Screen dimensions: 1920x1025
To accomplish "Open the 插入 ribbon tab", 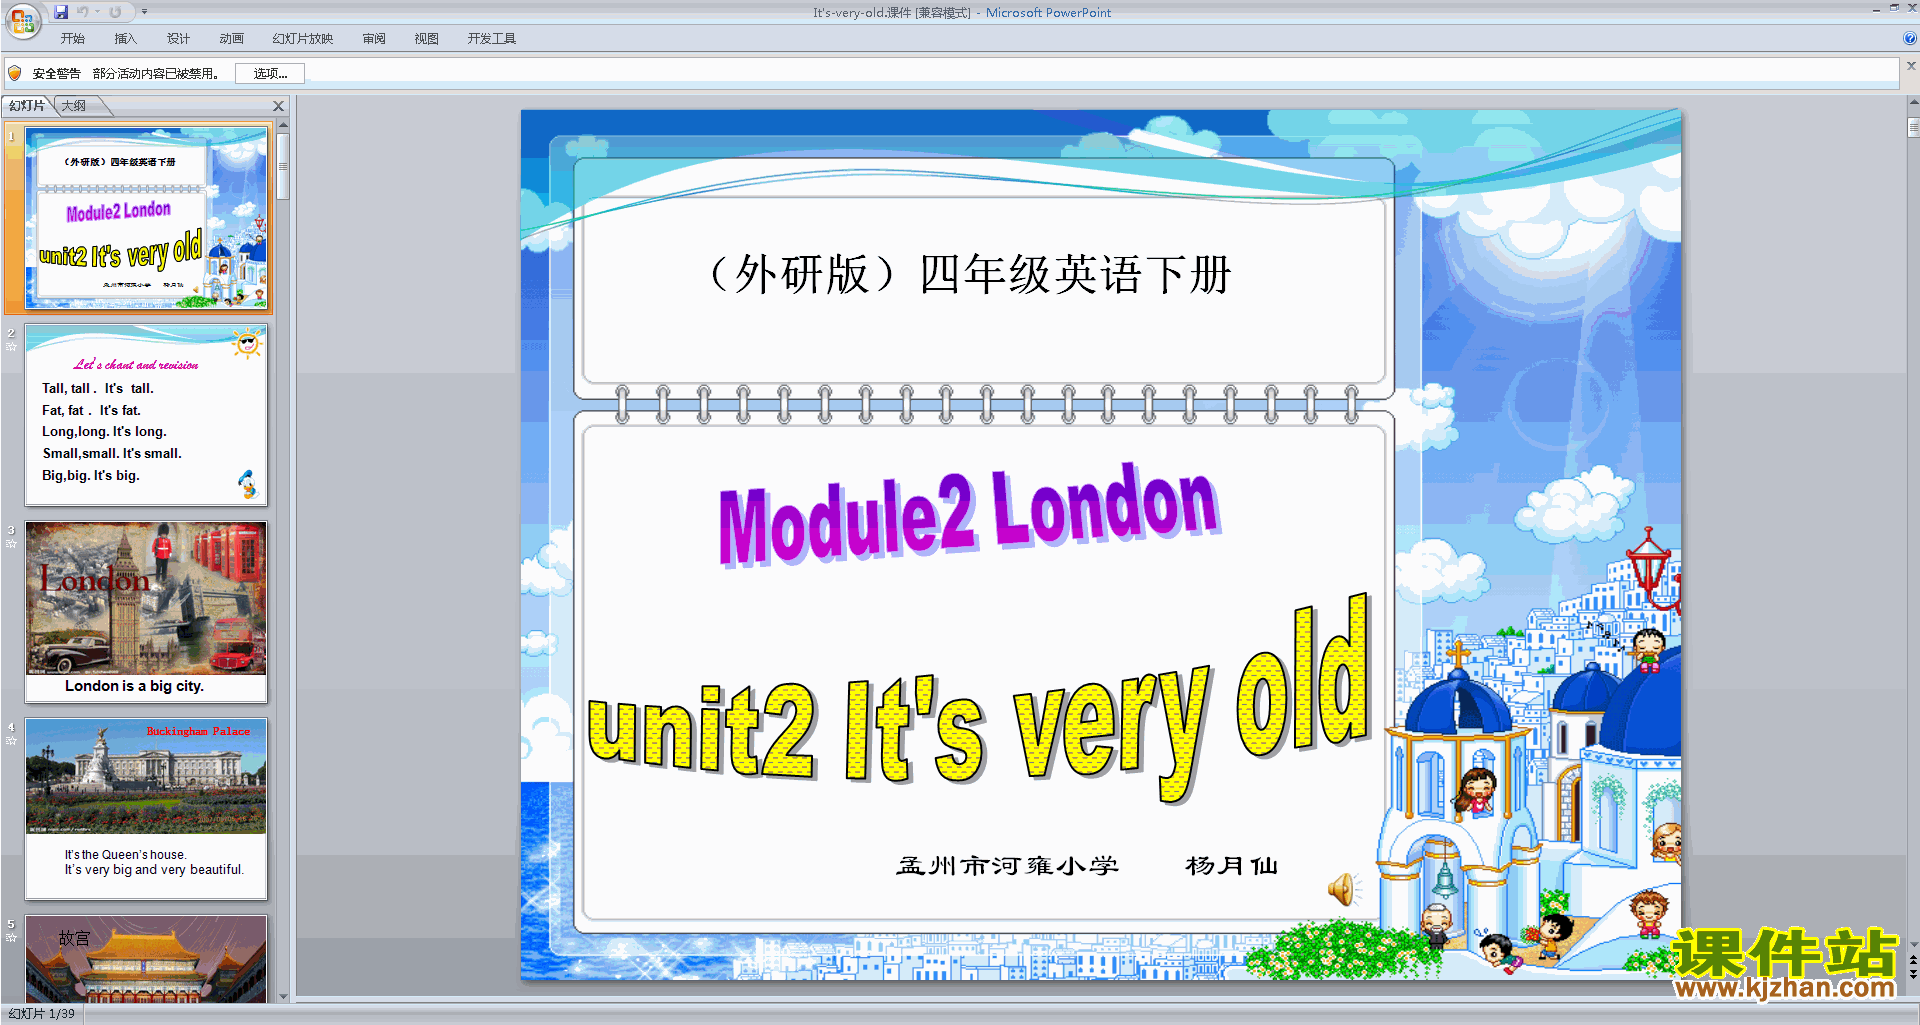I will [125, 39].
